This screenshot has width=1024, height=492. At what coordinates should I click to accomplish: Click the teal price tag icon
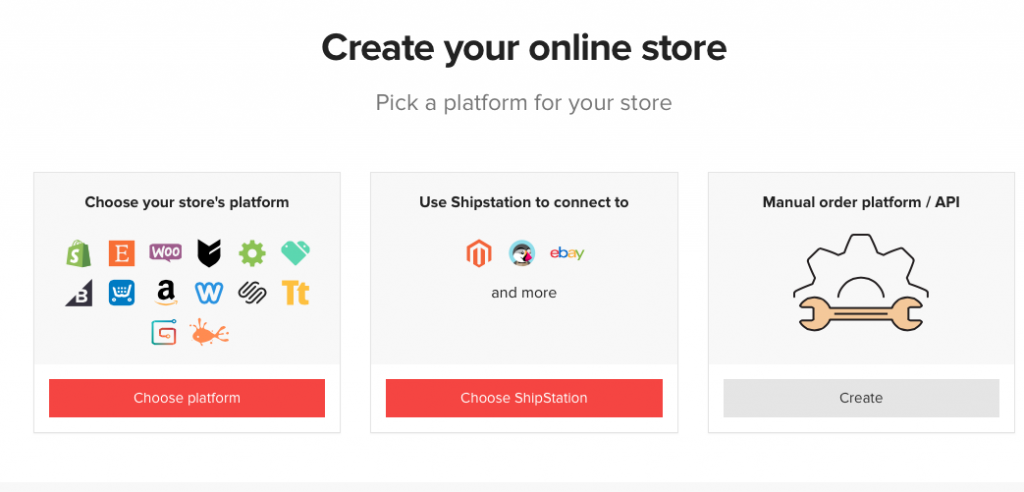295,253
